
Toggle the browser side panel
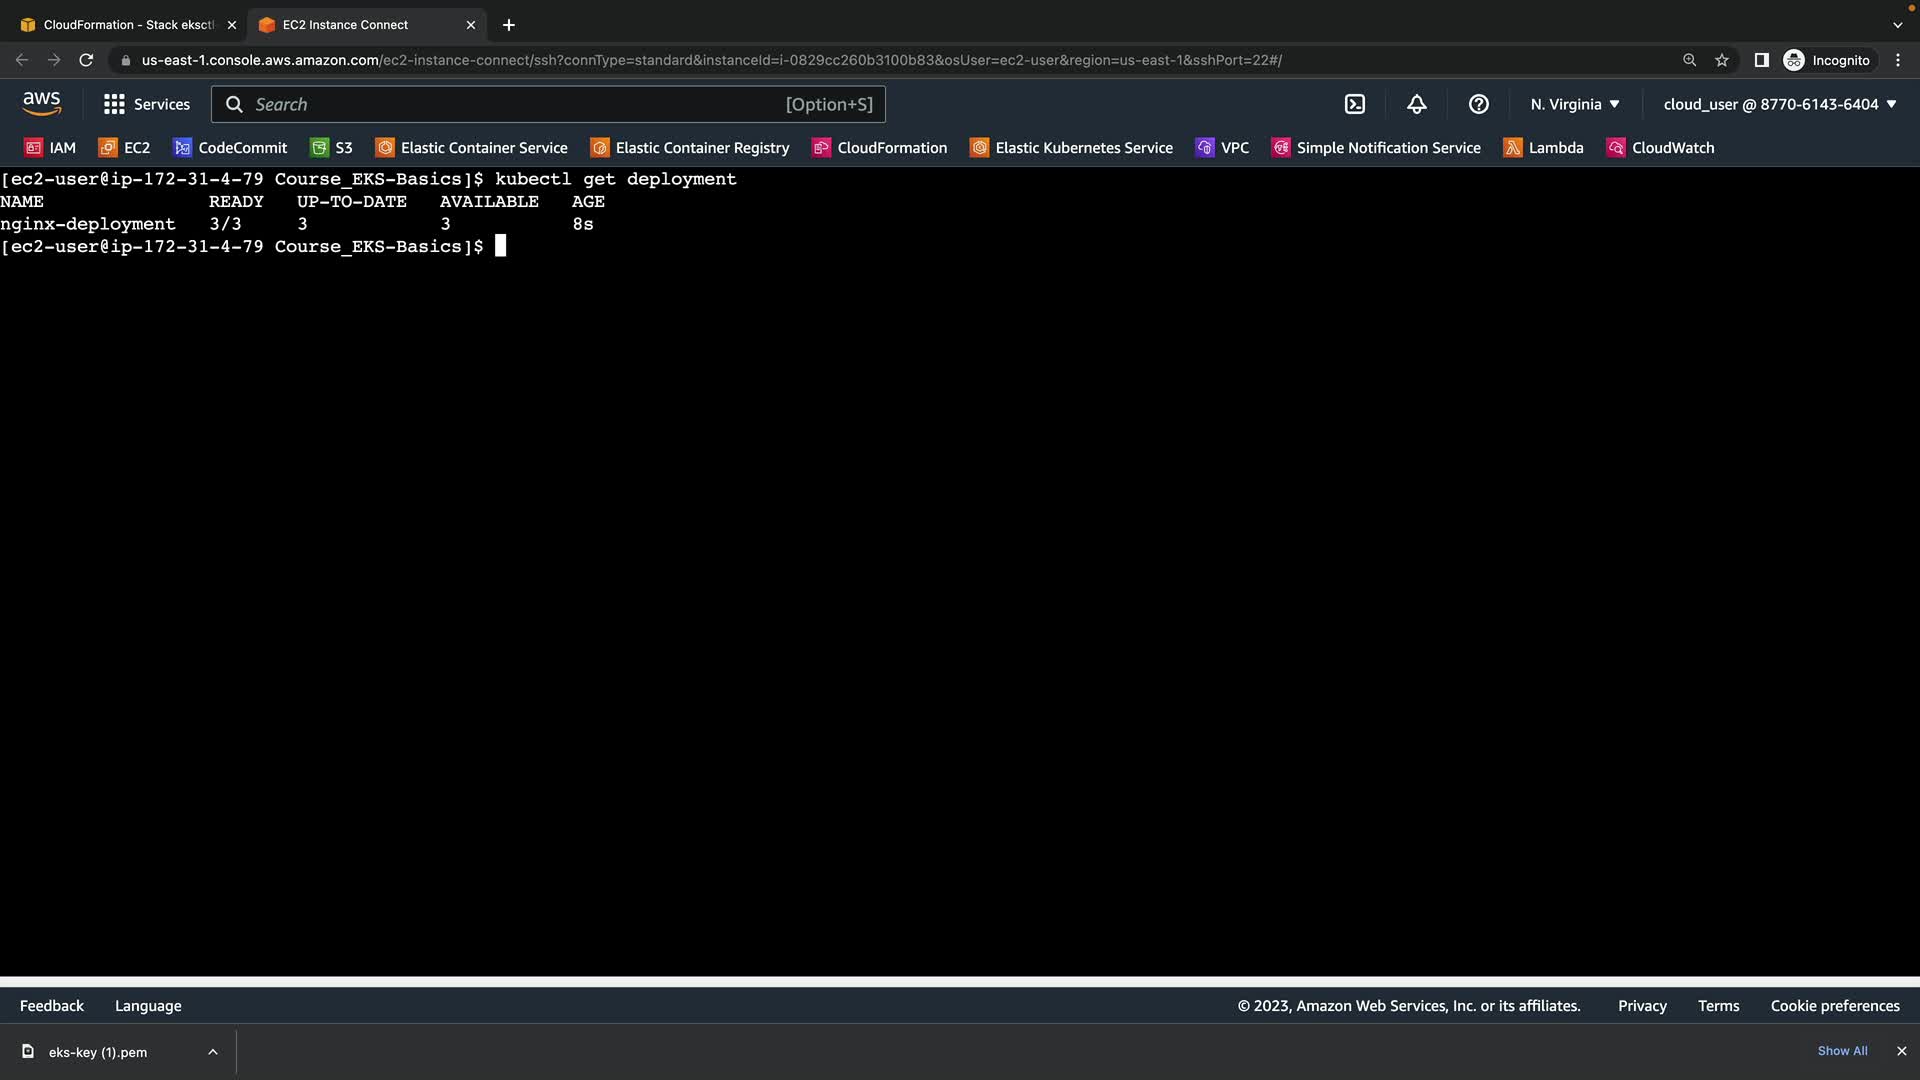tap(1762, 60)
